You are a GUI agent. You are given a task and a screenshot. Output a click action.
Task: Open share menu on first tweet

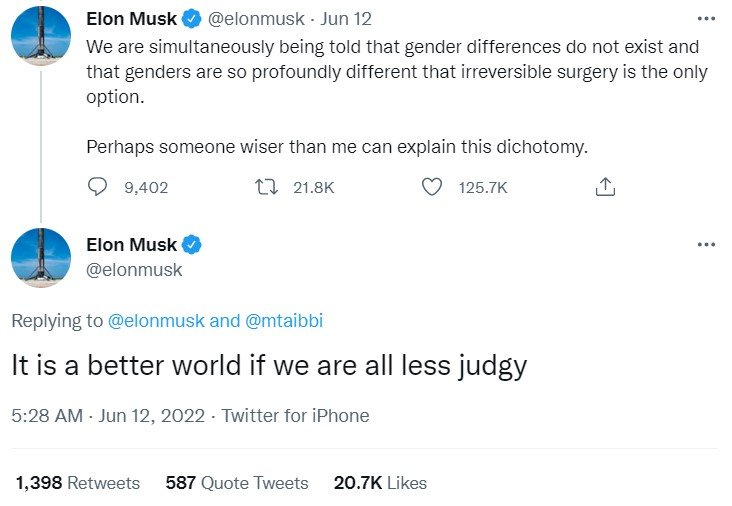(x=605, y=187)
